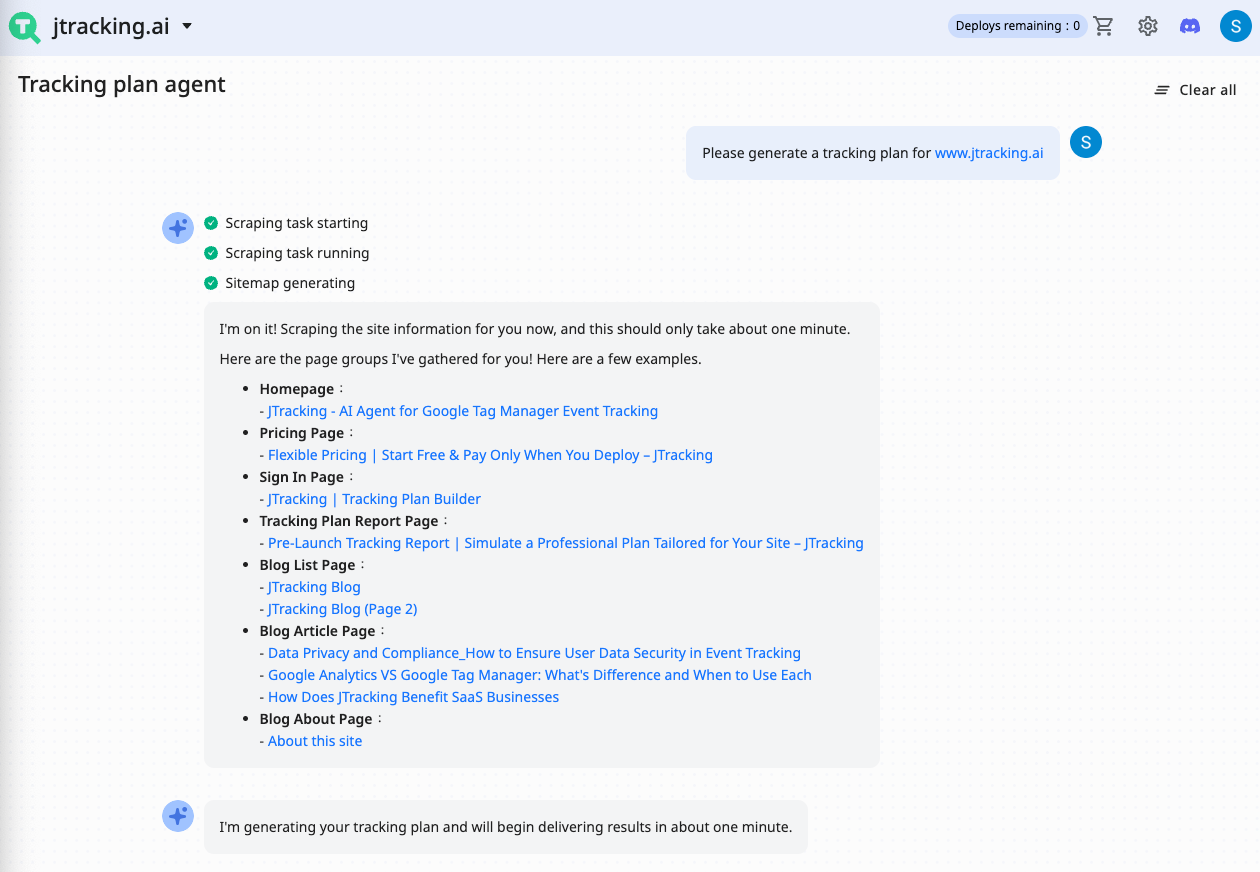Viewport: 1260px width, 872px height.
Task: Open Data Privacy and Compliance article link
Action: click(534, 653)
